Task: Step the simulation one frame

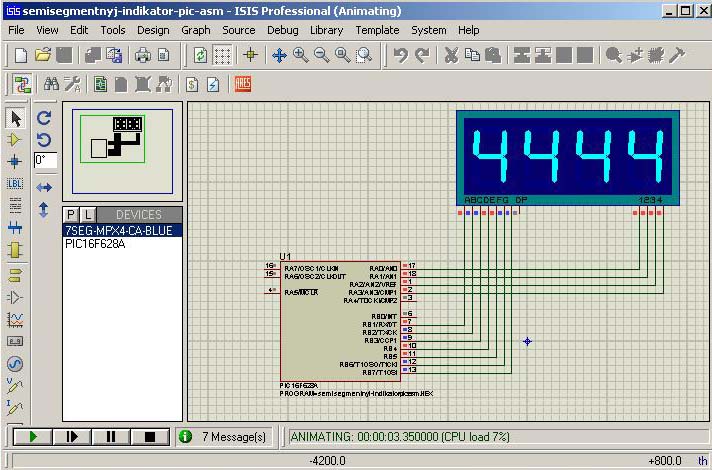Action: 72,437
